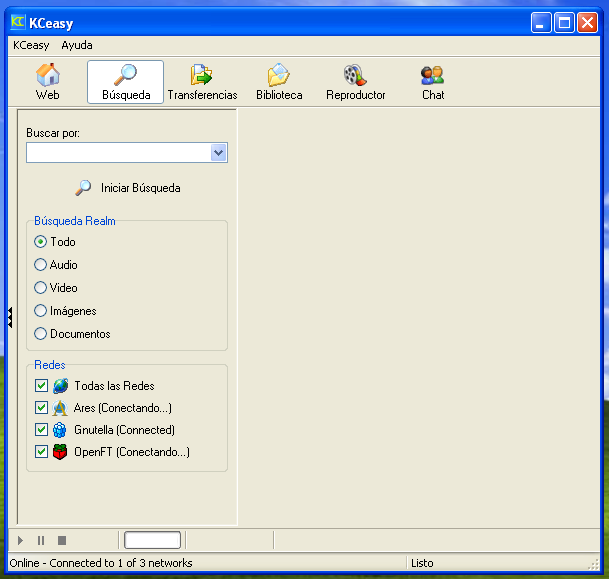Click the Gnutella network icon
This screenshot has width=609, height=579.
60,430
